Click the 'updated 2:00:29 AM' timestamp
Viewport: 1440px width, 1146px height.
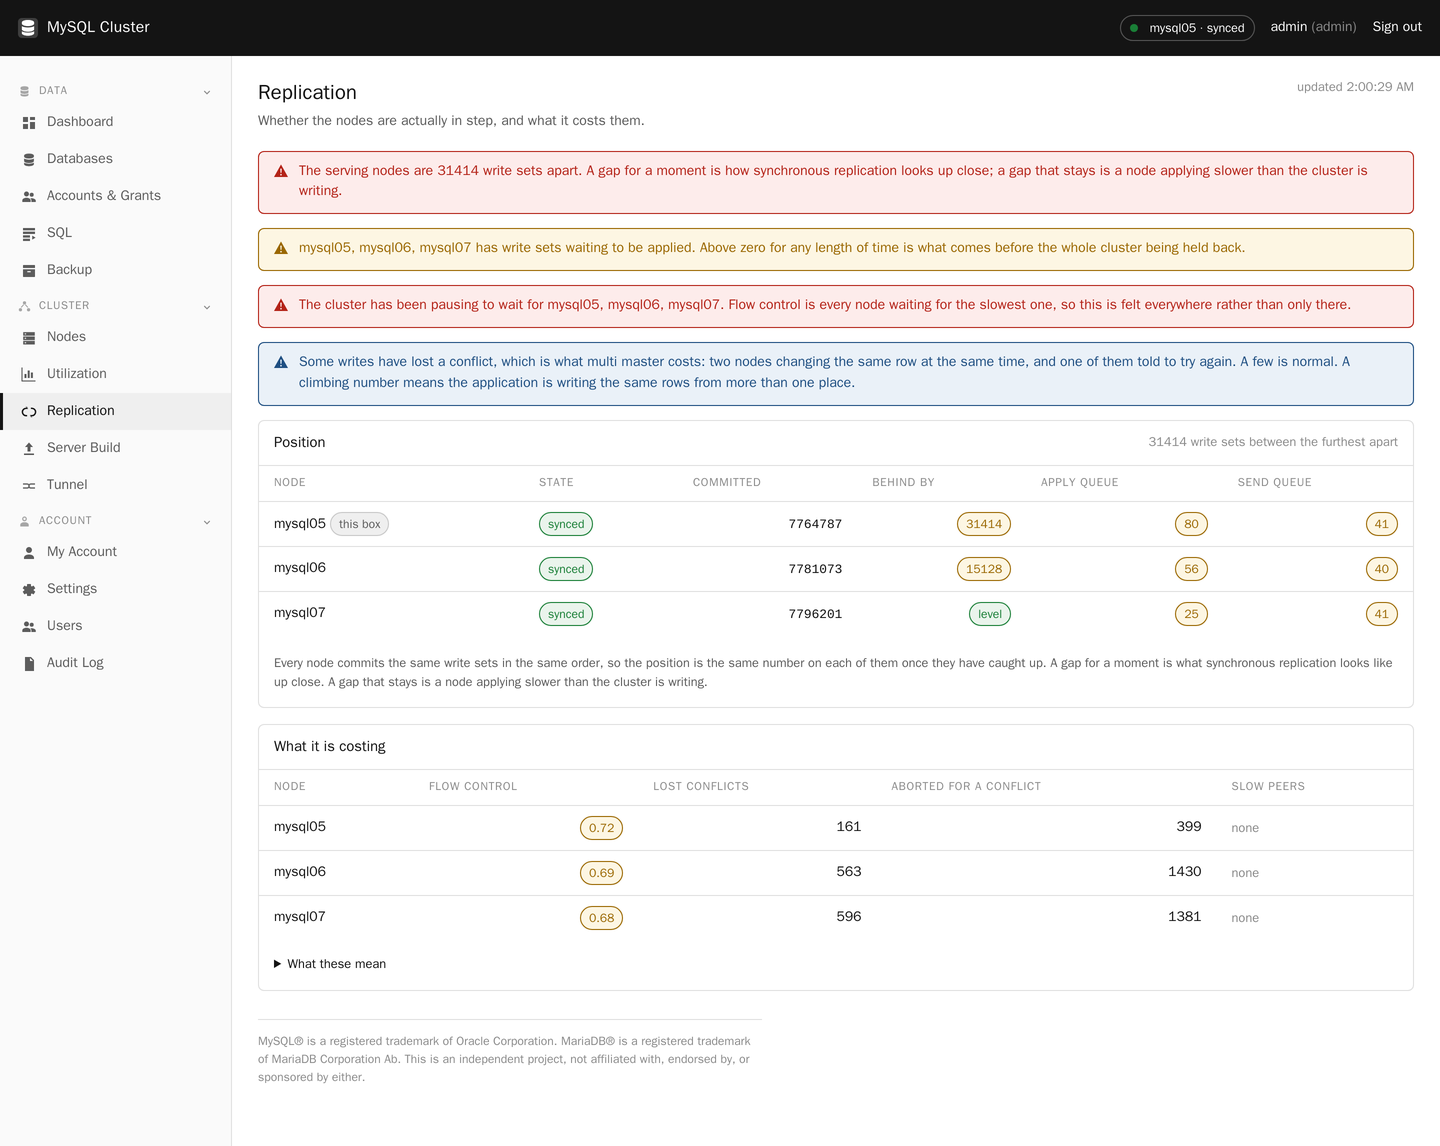click(x=1355, y=87)
